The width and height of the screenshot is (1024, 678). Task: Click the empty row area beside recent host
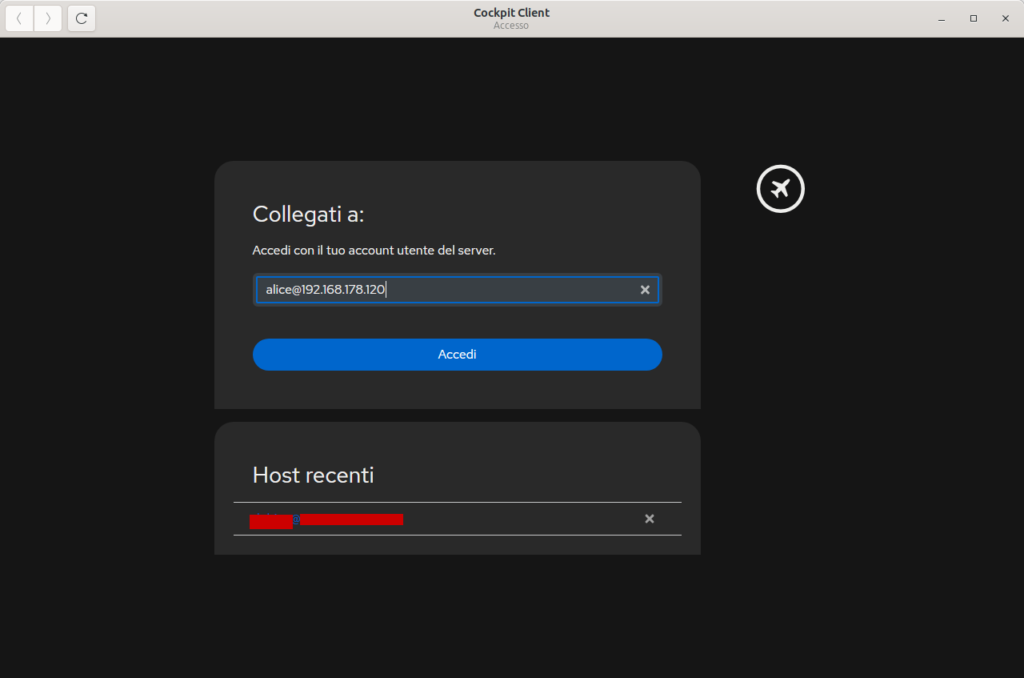520,519
